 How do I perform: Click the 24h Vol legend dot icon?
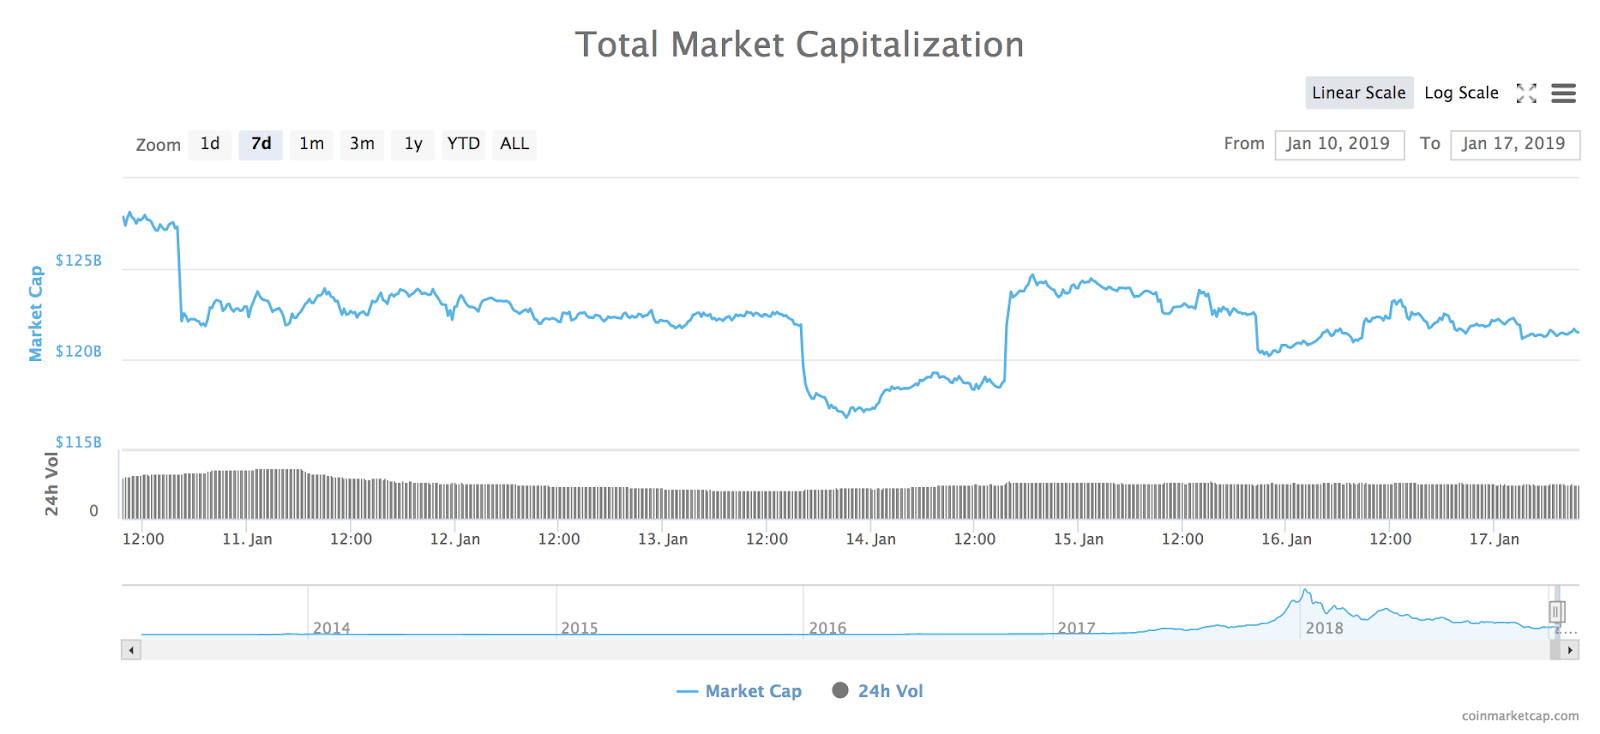[840, 690]
